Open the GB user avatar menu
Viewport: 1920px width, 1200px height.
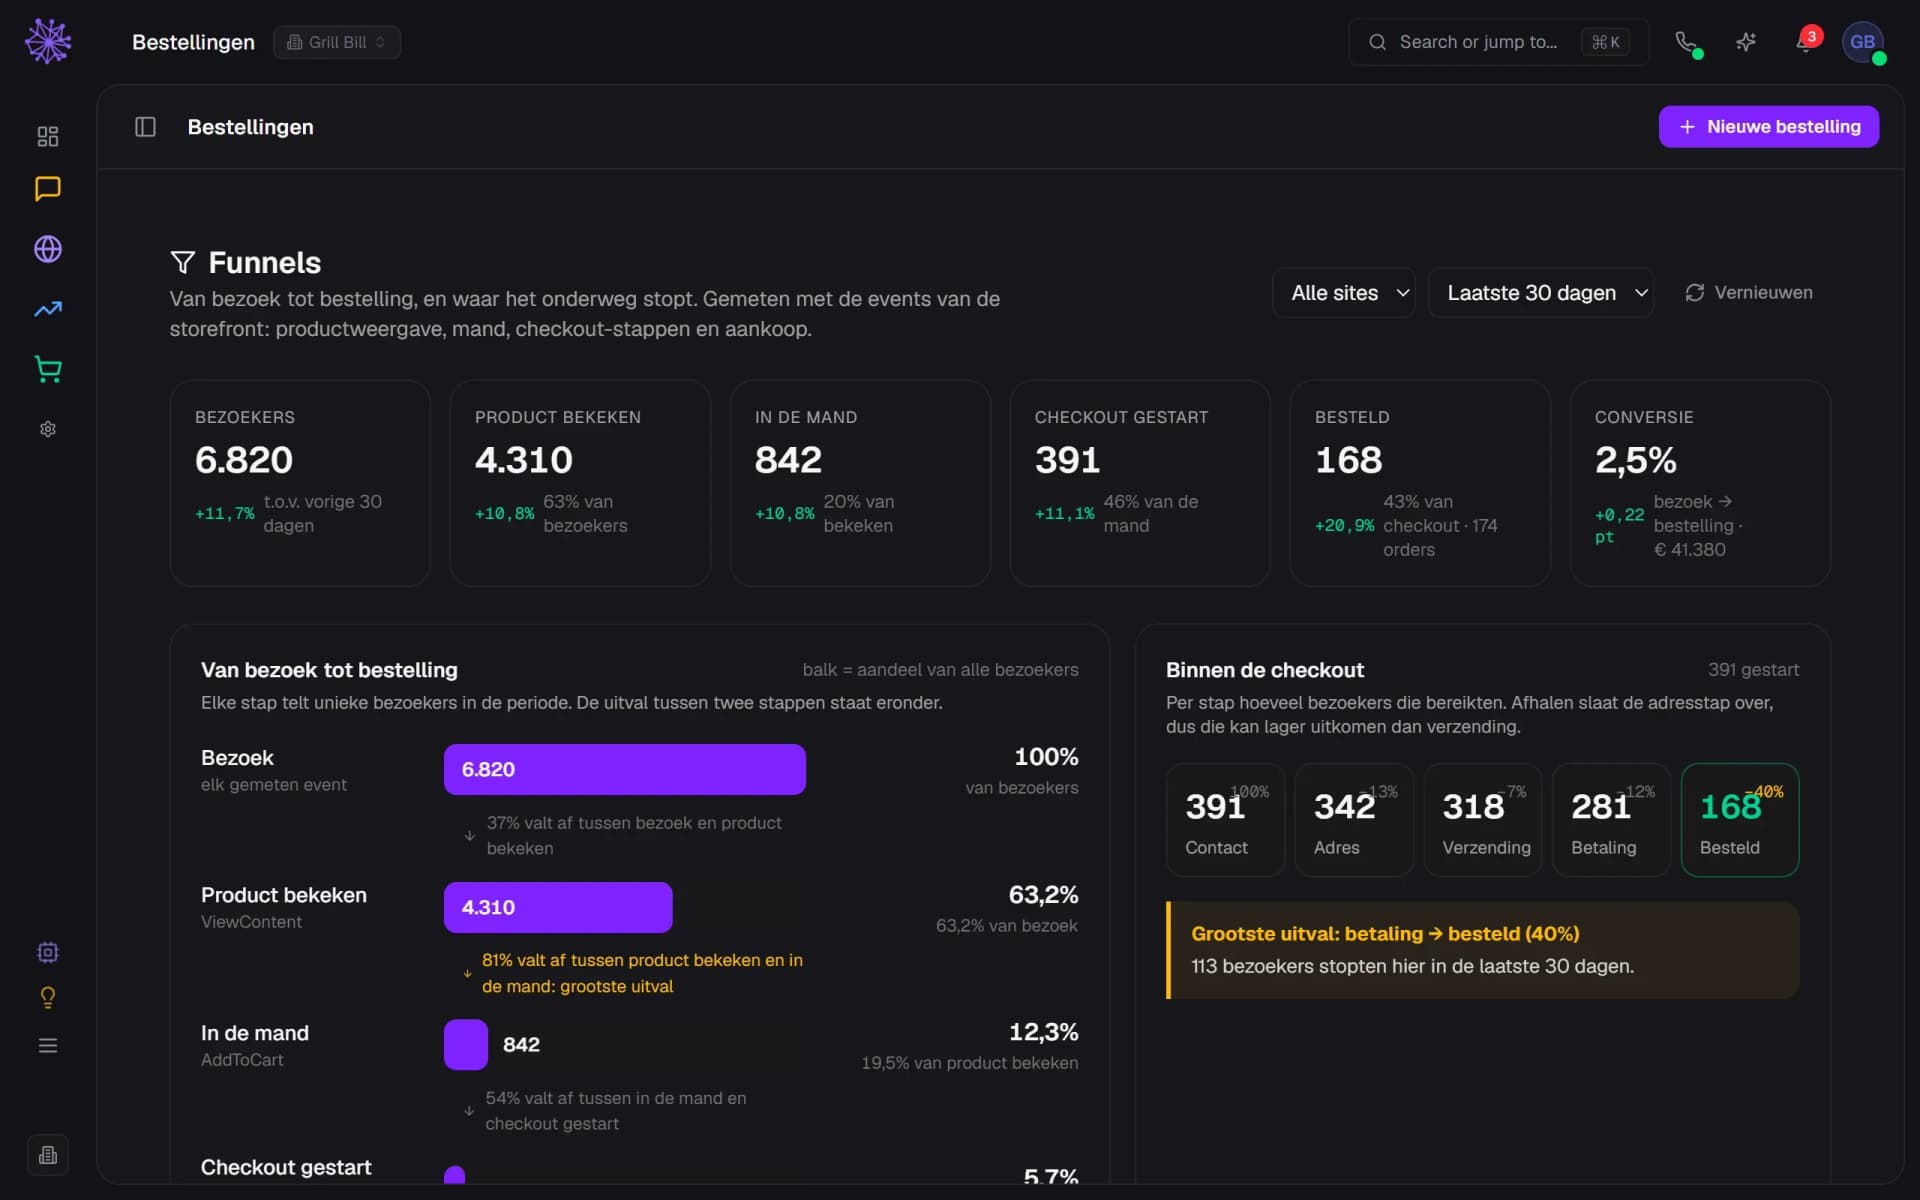(1863, 42)
